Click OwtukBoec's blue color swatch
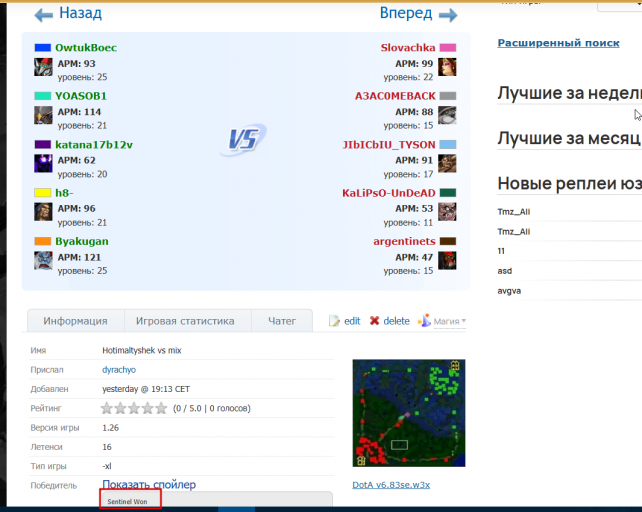 point(43,48)
